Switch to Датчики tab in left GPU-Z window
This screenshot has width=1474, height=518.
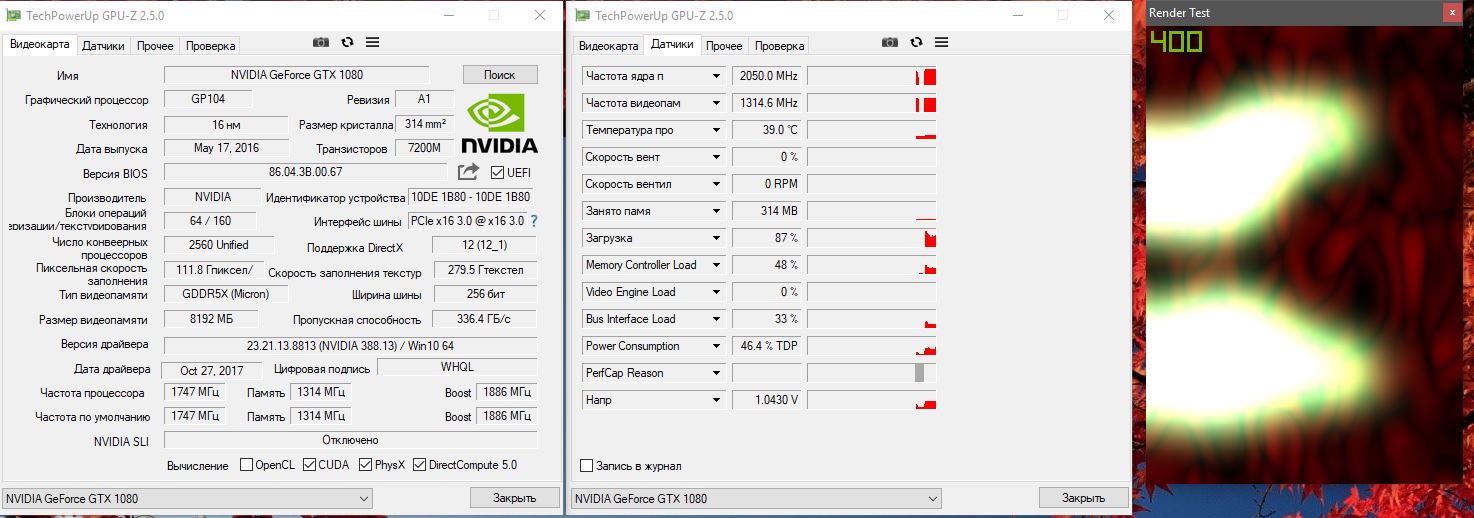coord(103,46)
